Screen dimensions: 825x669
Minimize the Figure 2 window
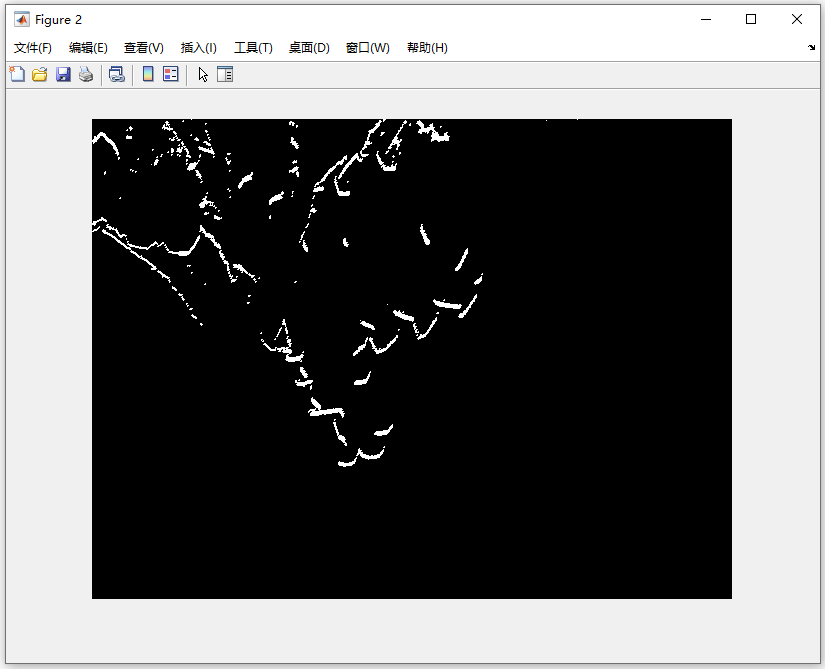tap(706, 19)
